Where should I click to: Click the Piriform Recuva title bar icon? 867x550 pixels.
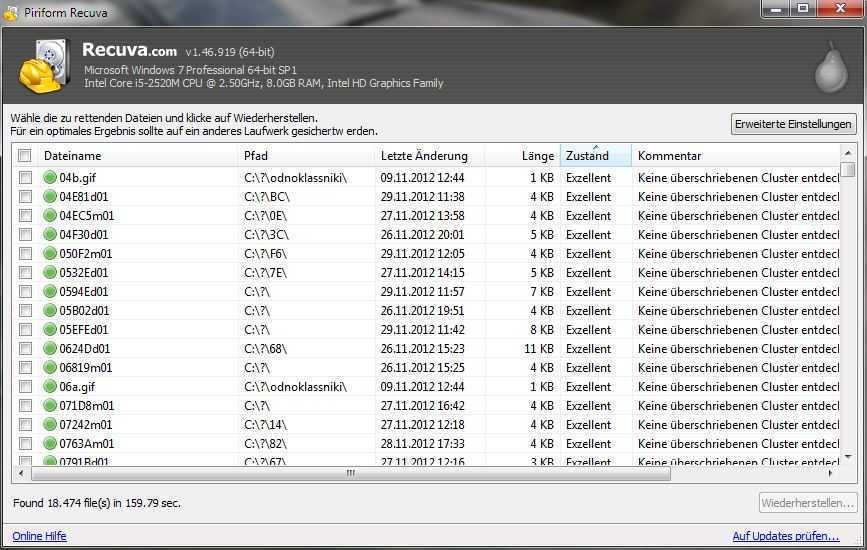pyautogui.click(x=10, y=13)
